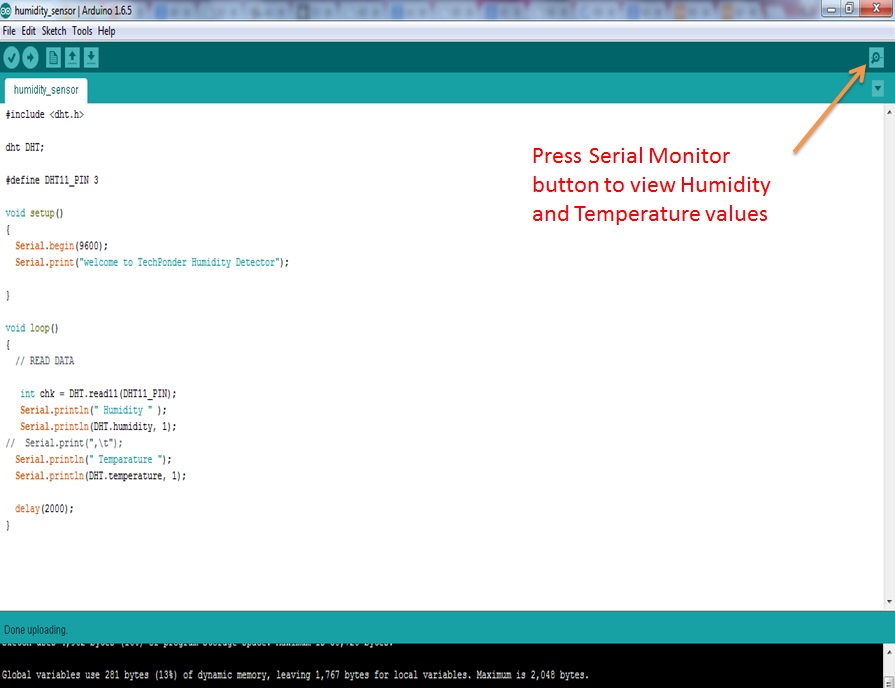
Task: Open the Tools menu
Action: [x=82, y=31]
